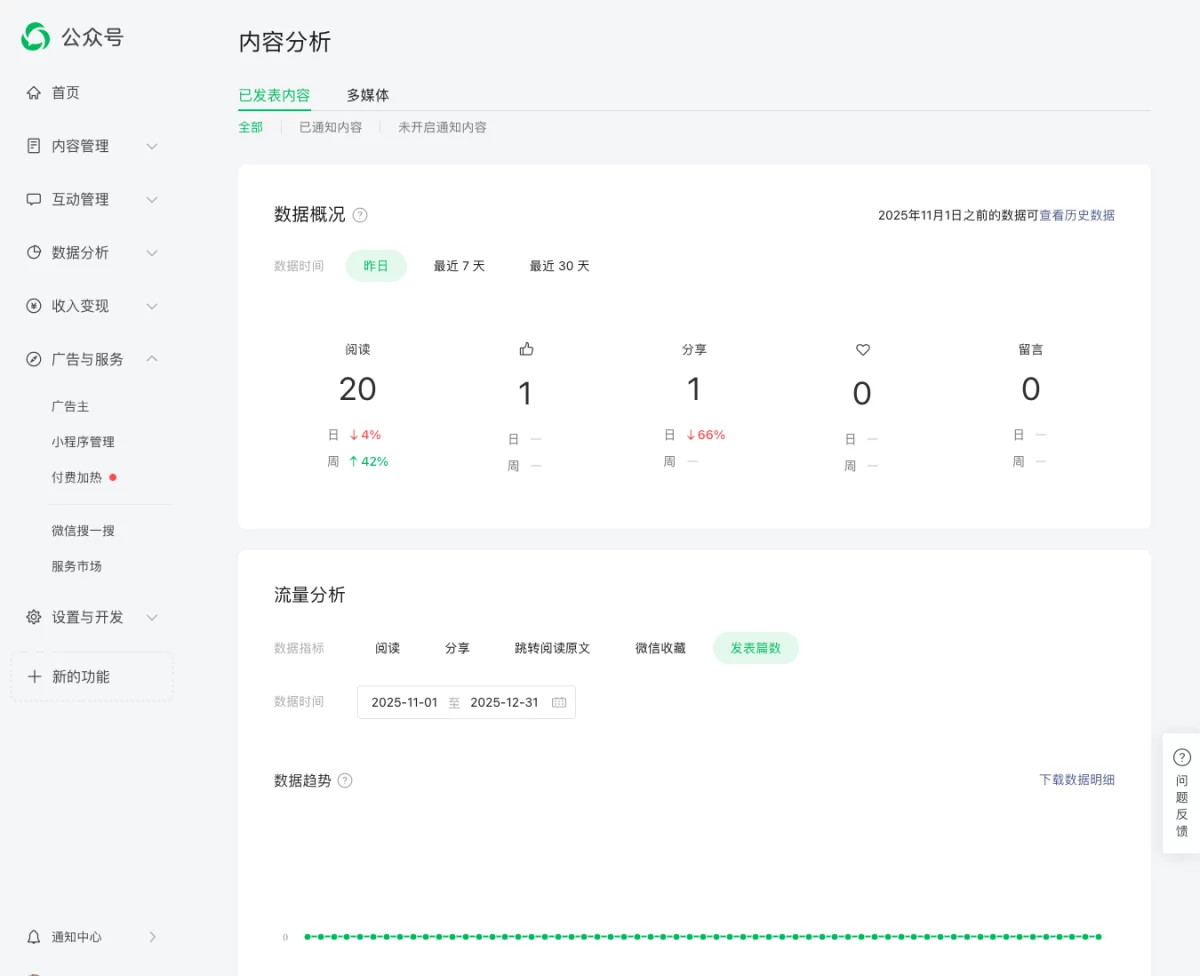Expand the 数据分析 menu chevron
1200x976 pixels.
pos(152,252)
